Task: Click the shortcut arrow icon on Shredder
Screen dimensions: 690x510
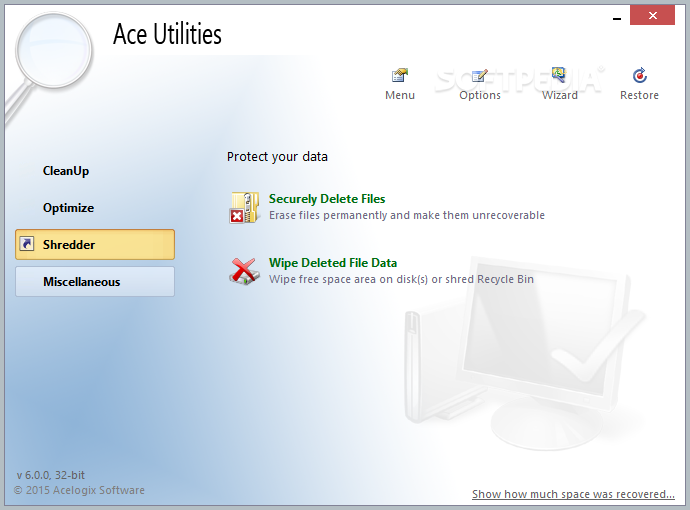Action: 27,244
